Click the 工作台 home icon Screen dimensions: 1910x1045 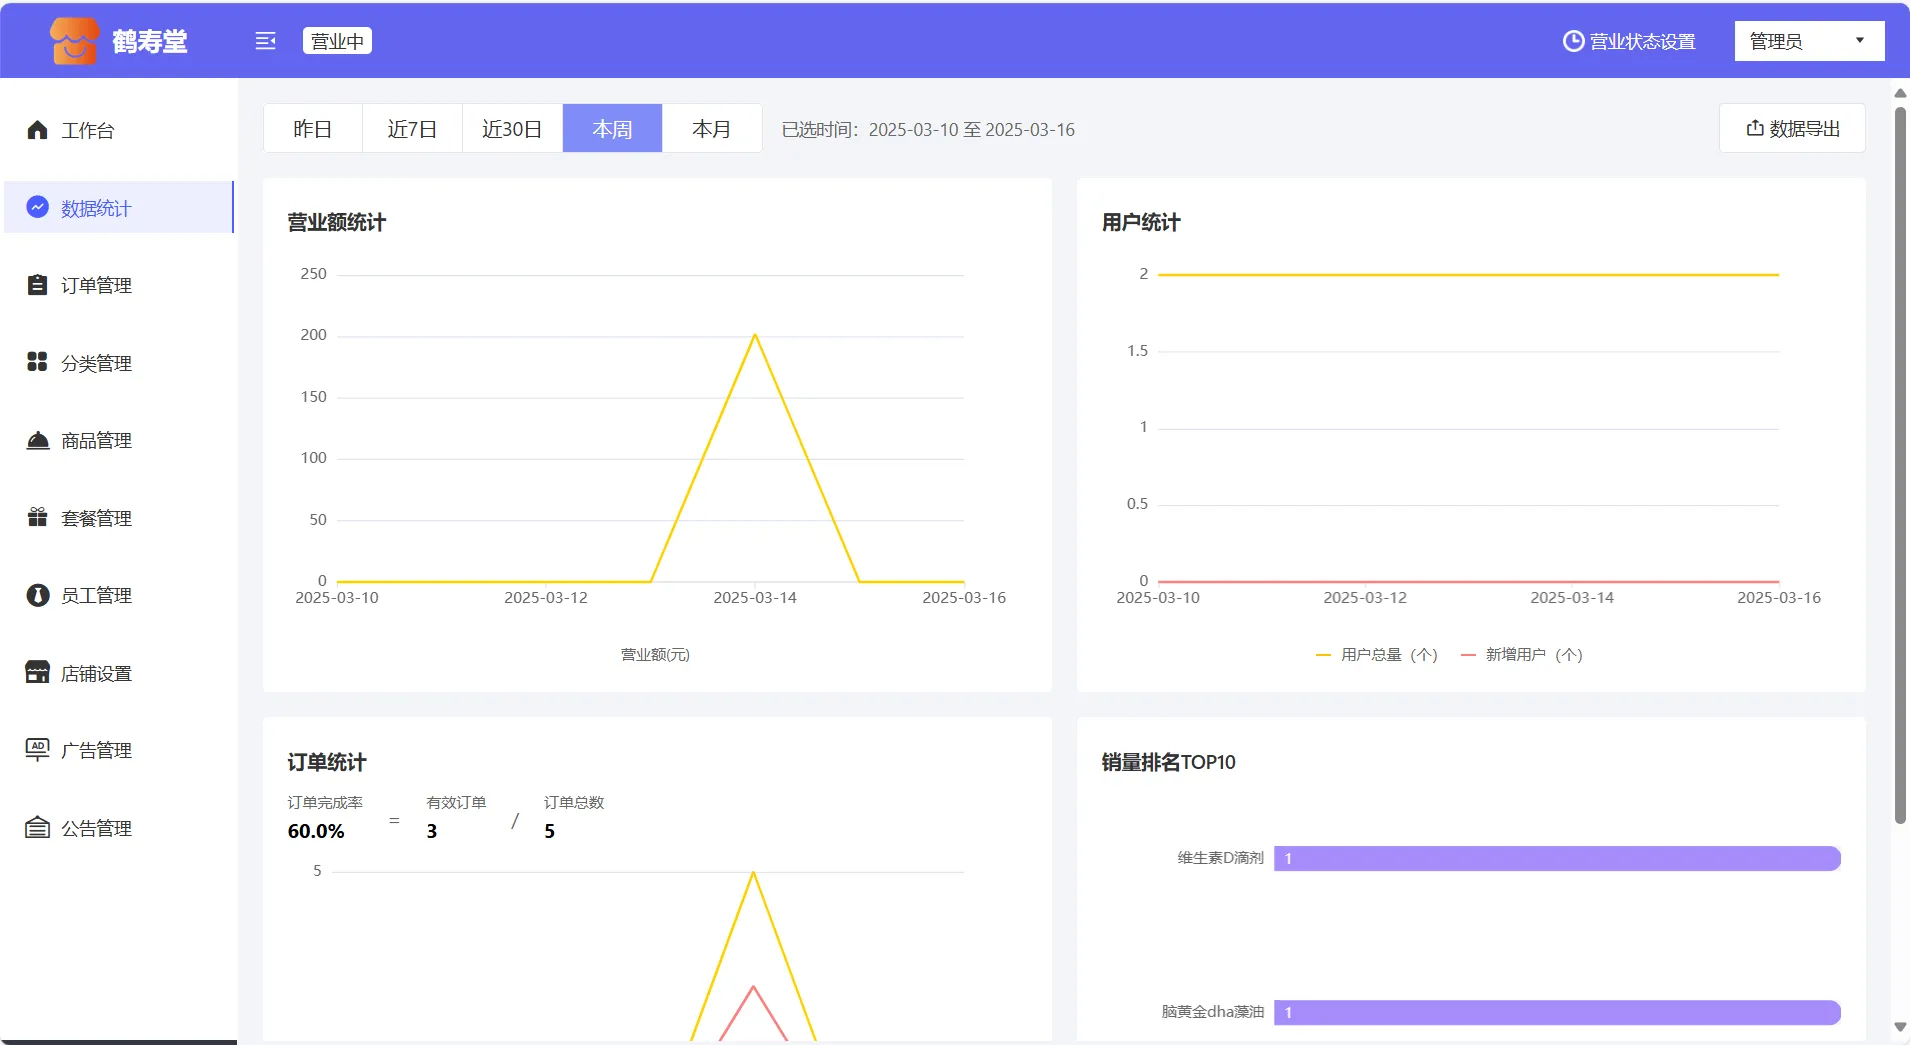(x=37, y=130)
